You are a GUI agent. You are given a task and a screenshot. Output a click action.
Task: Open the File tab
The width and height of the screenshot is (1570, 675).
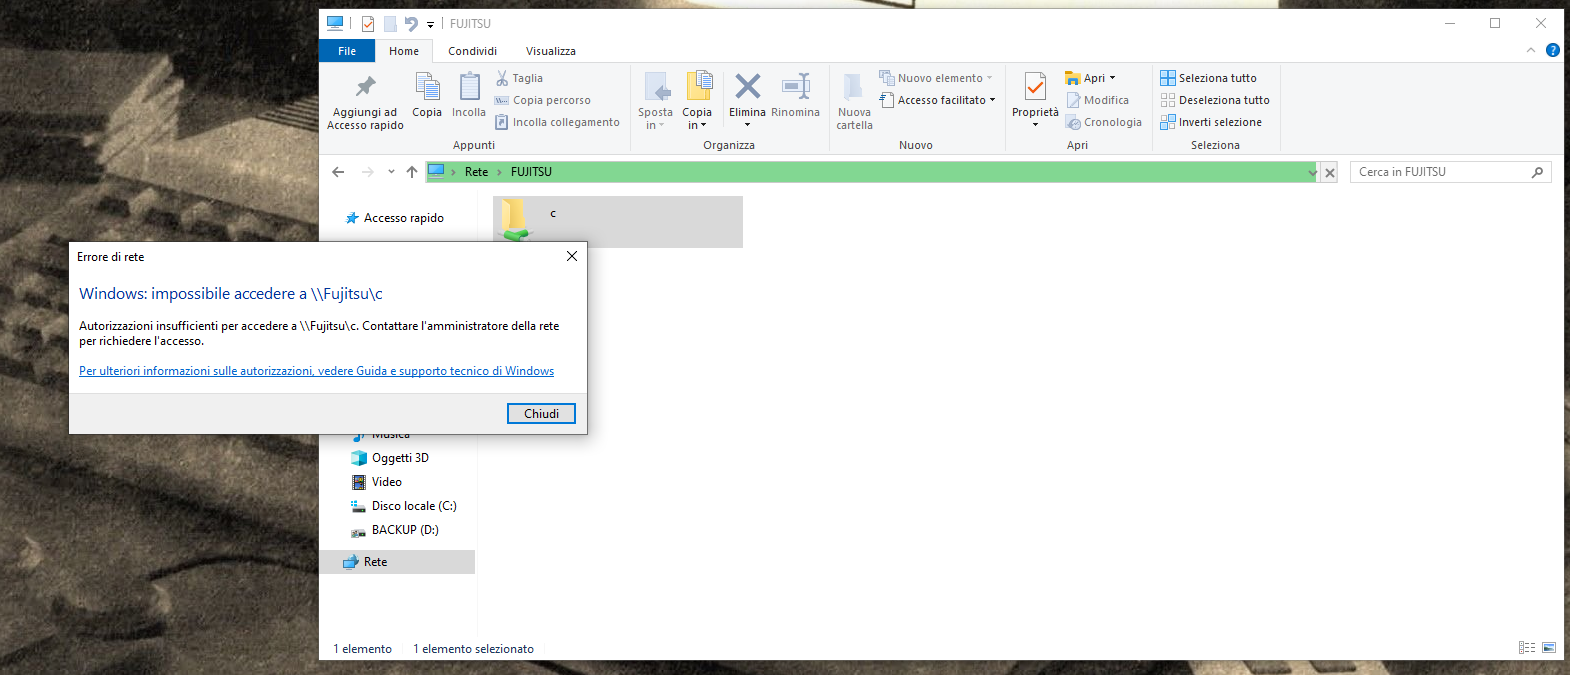pyautogui.click(x=347, y=51)
